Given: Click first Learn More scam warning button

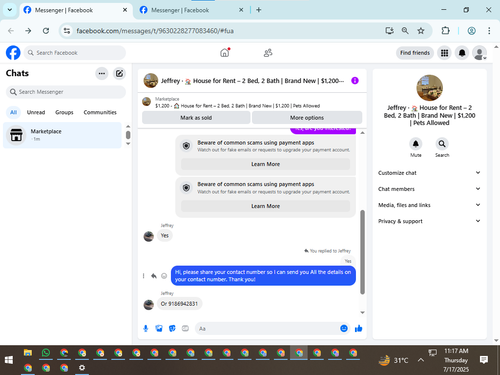Looking at the screenshot, I should [265, 164].
